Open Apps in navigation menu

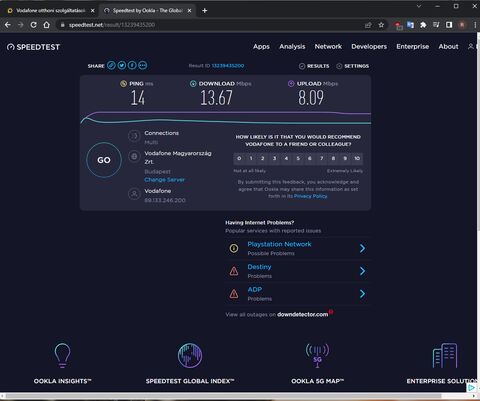261,47
